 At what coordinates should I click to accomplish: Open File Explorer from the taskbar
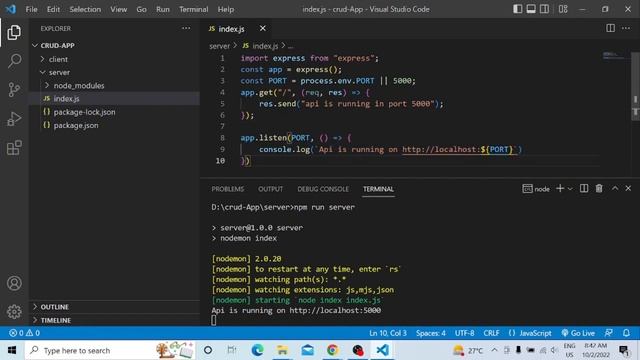click(x=282, y=350)
